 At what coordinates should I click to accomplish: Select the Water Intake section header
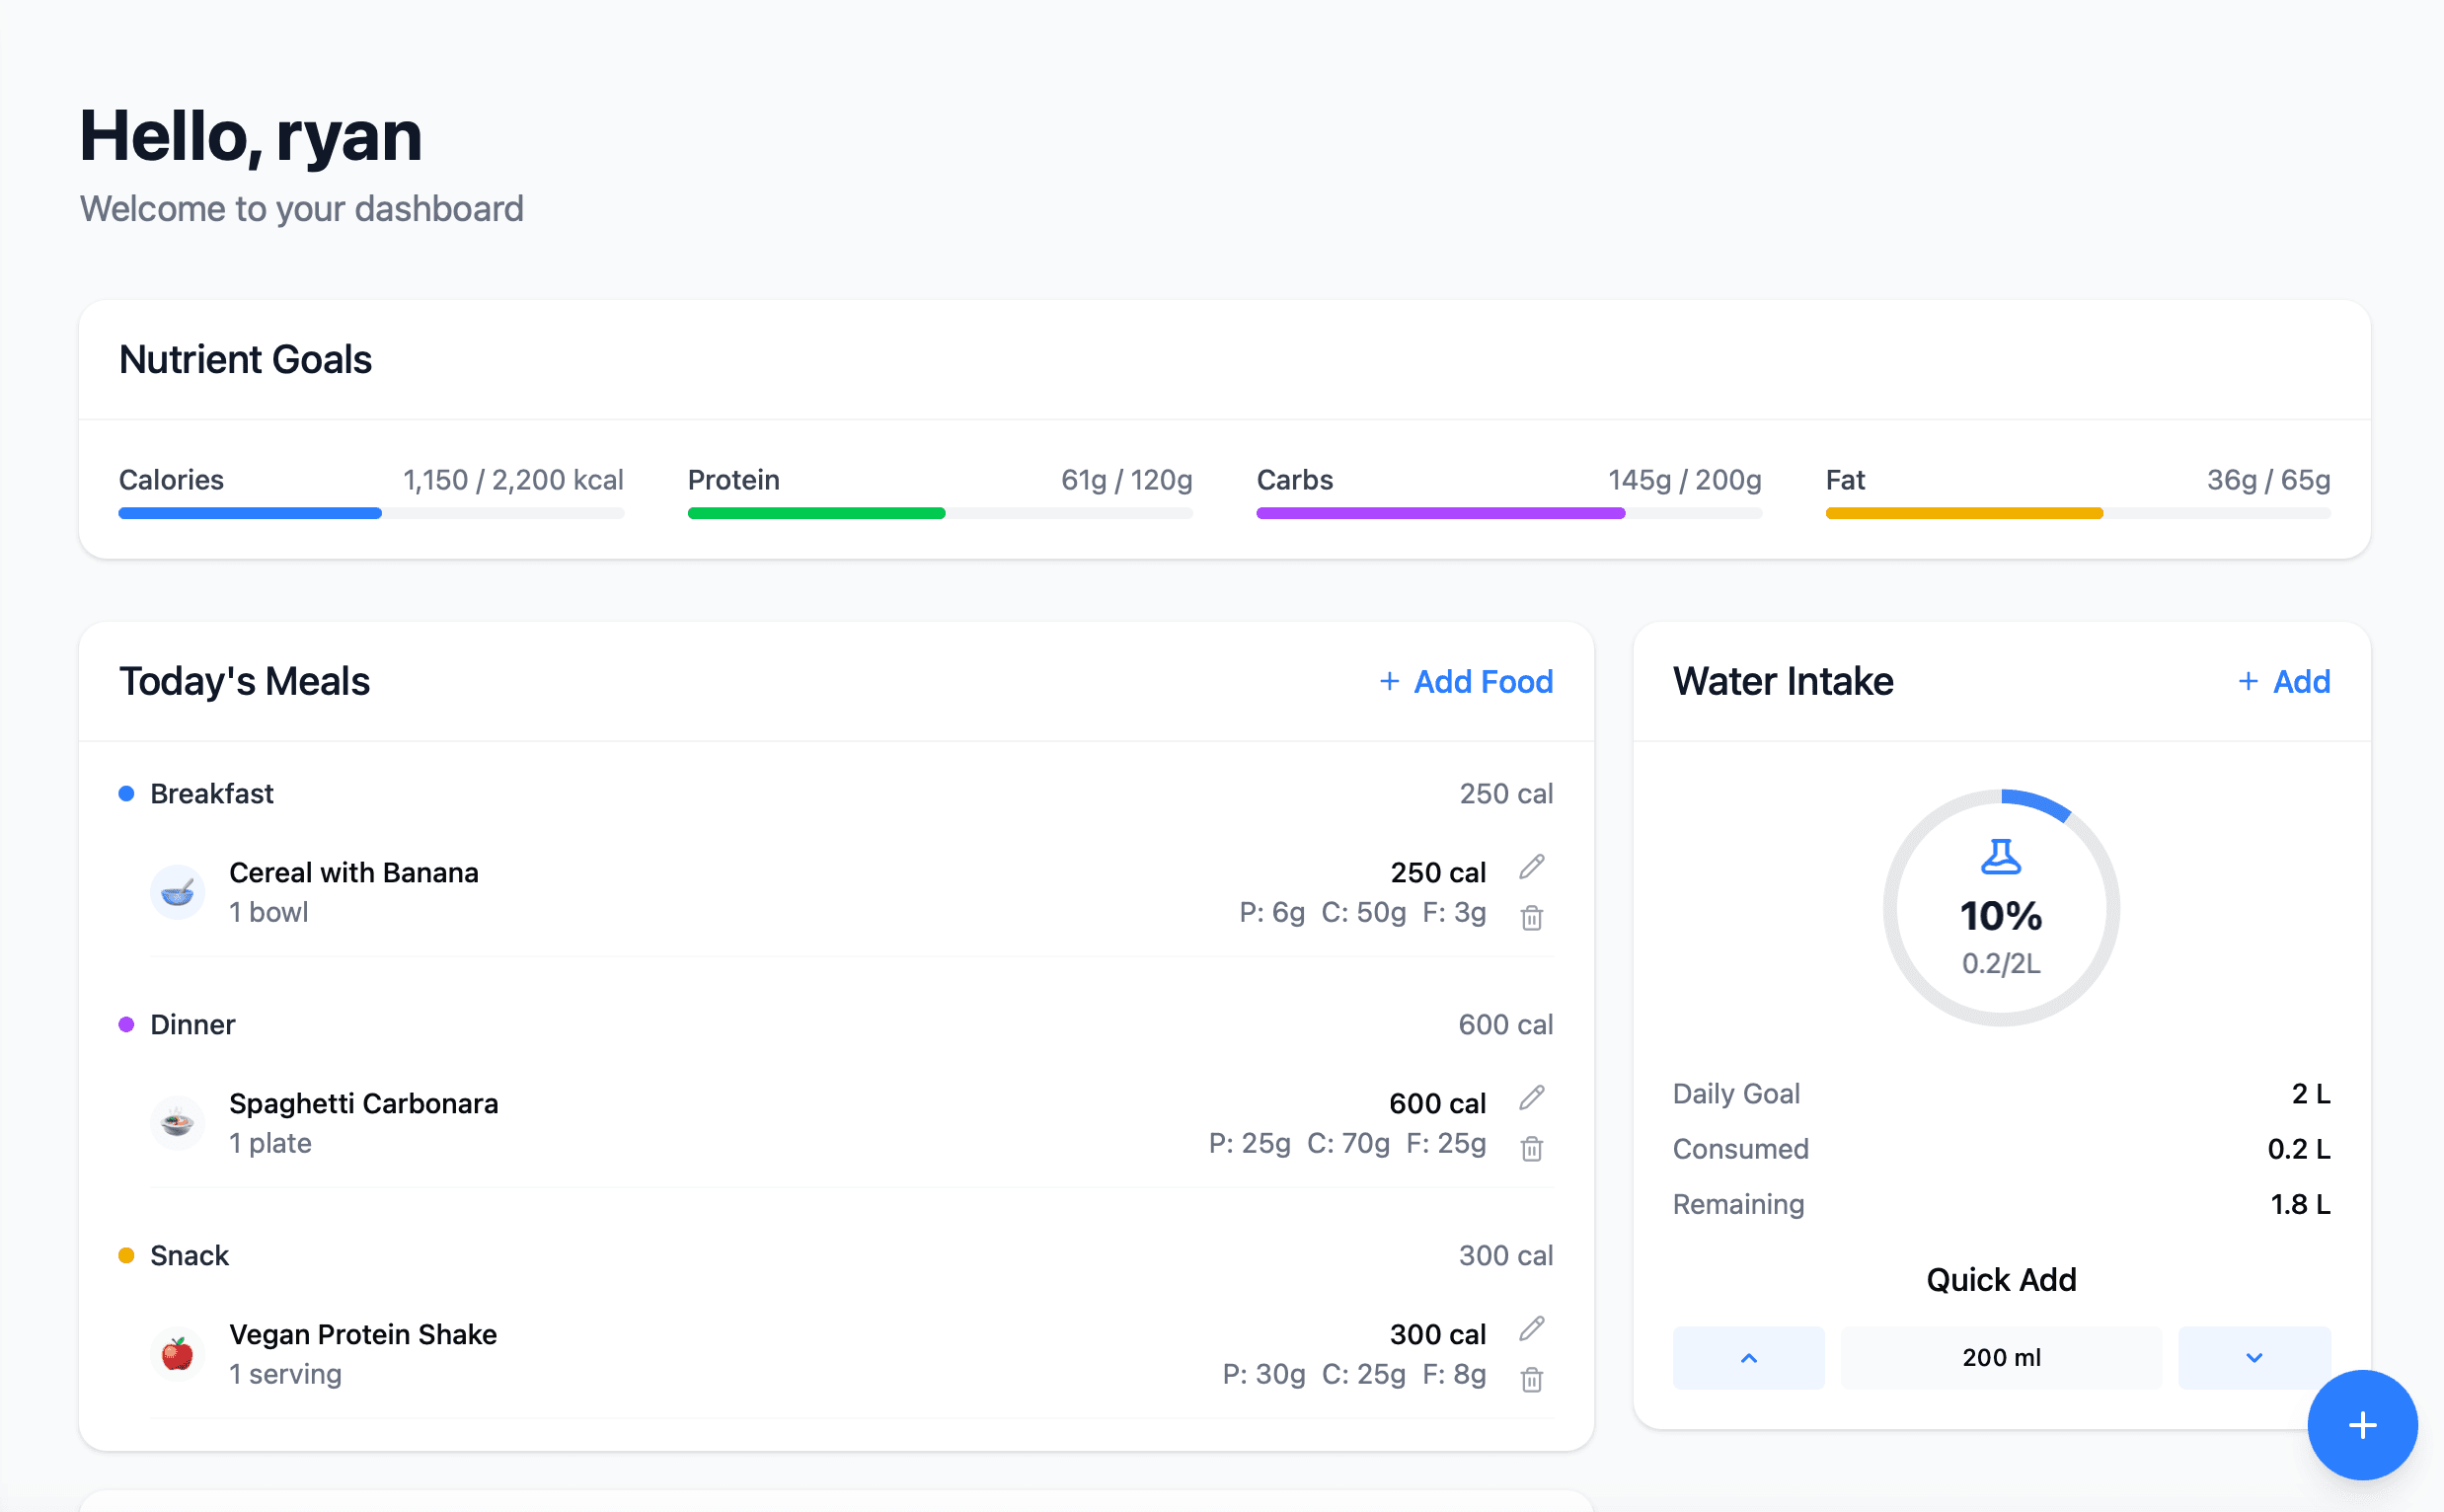1783,681
